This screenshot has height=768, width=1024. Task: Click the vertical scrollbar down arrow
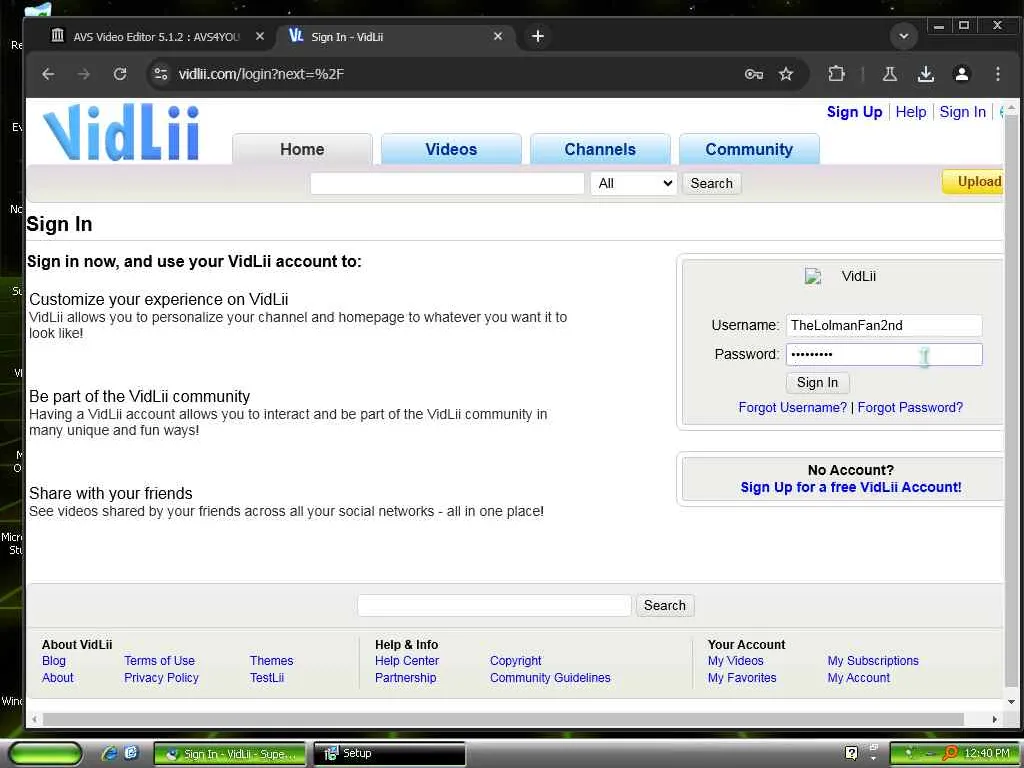click(1012, 702)
